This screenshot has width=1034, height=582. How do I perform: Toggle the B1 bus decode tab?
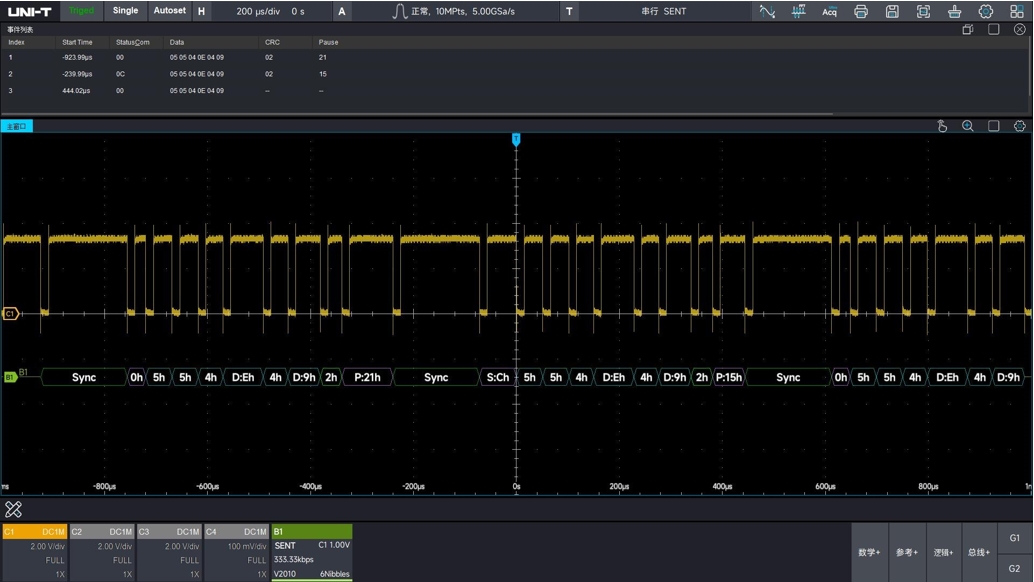click(312, 531)
